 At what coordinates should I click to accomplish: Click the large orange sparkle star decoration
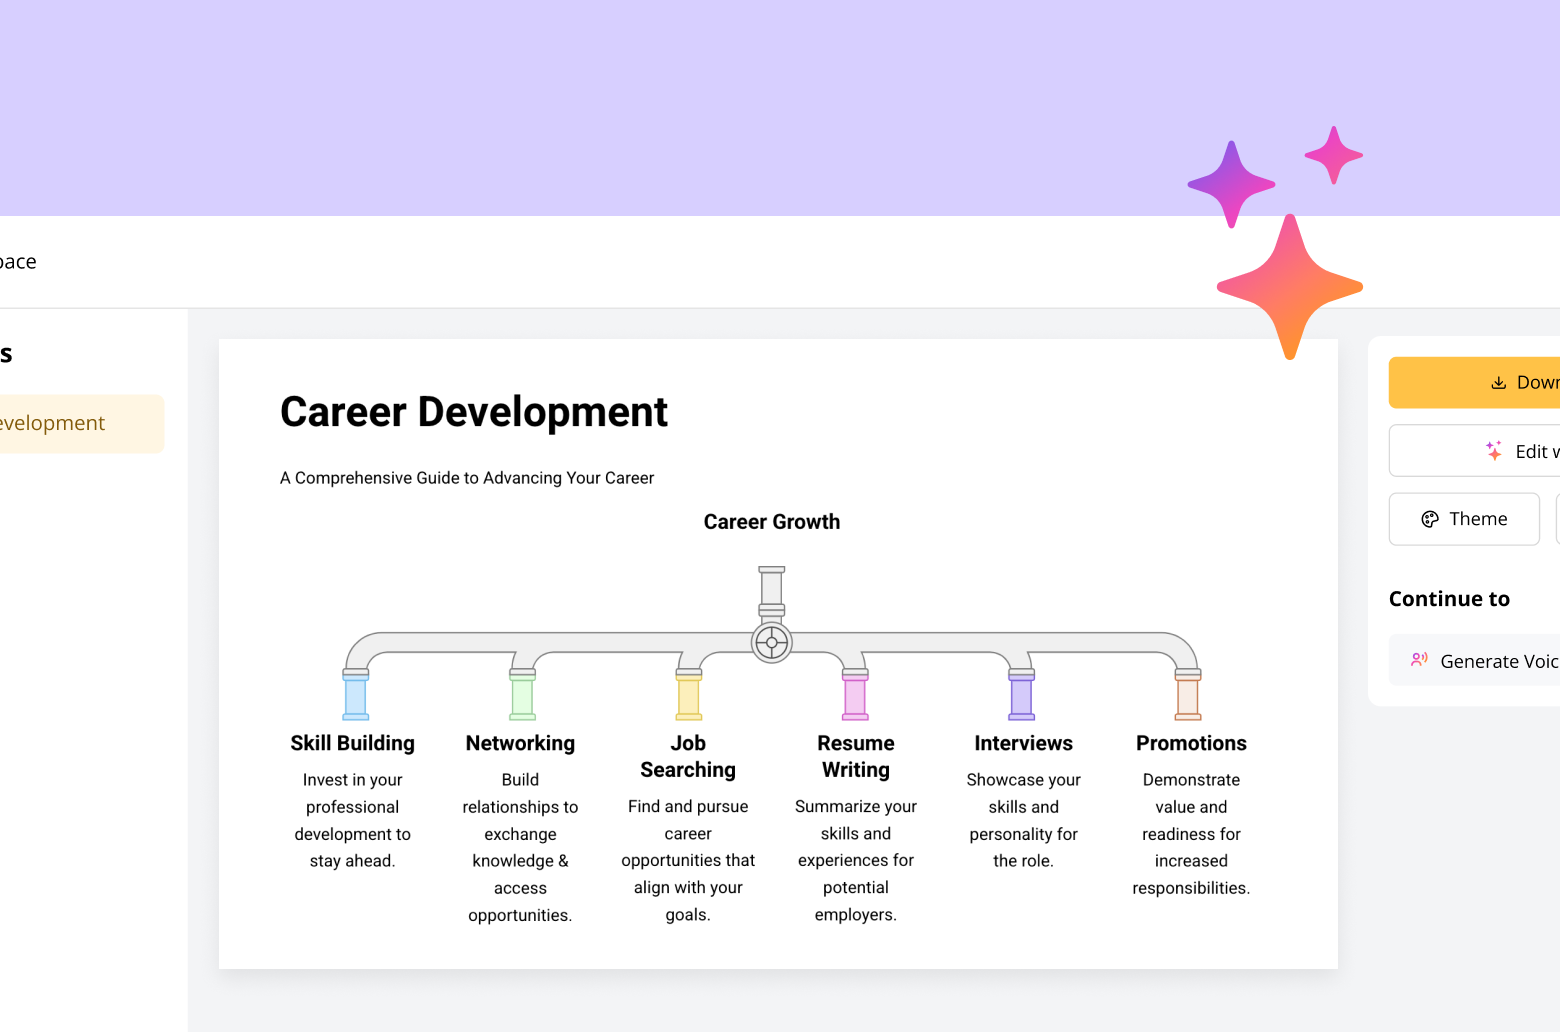tap(1289, 286)
